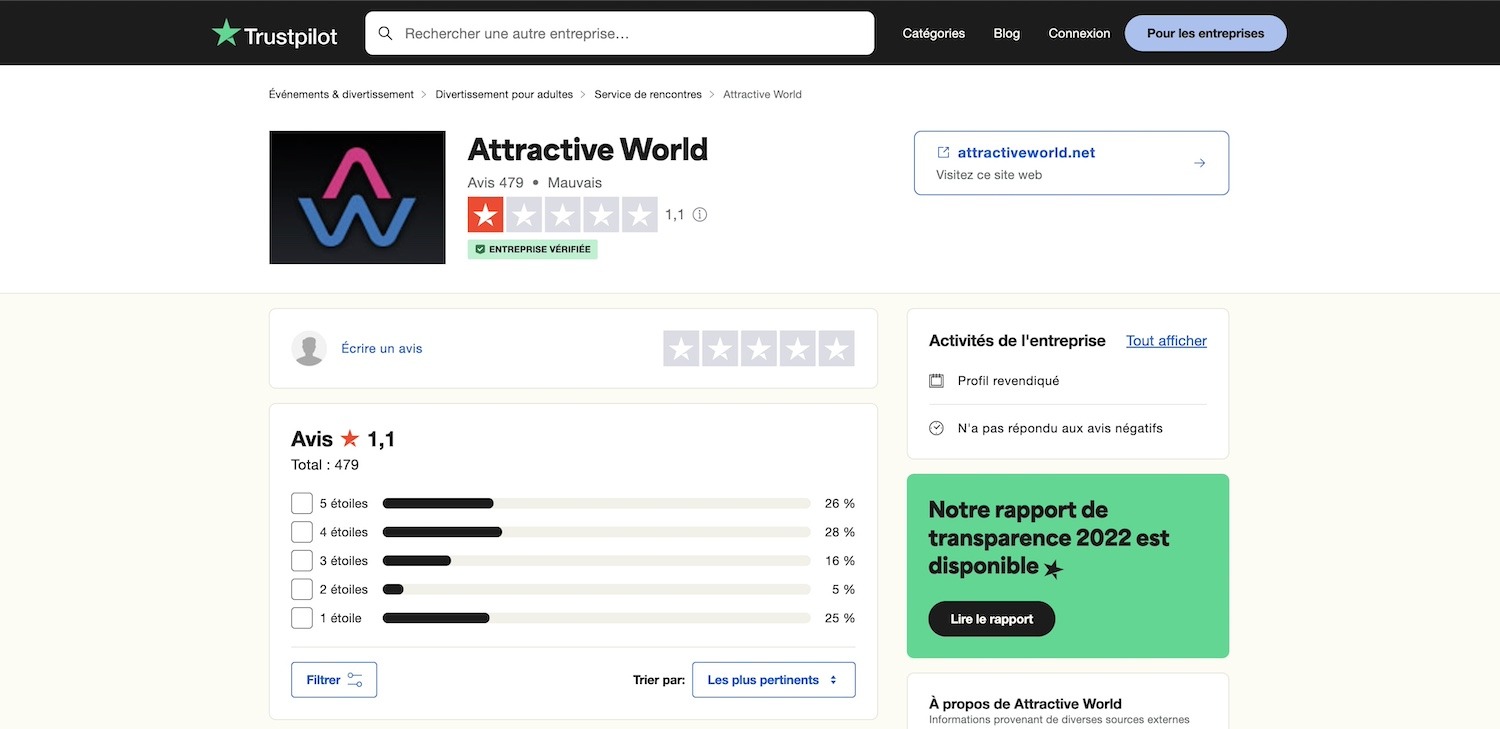Check the 5 étoiles filter checkbox

[x=301, y=502]
